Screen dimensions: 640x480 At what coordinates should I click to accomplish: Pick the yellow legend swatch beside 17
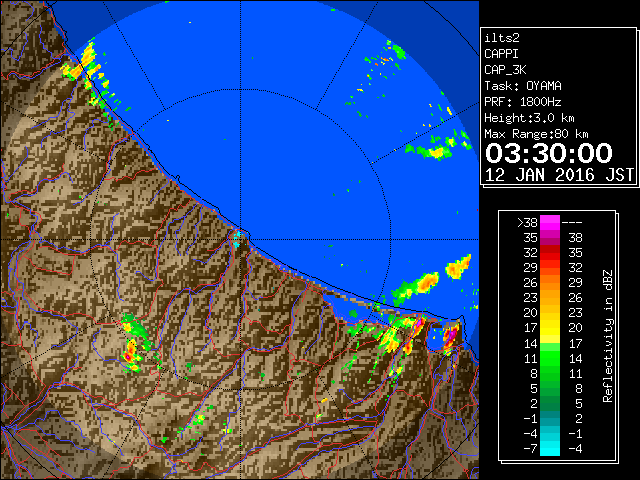coord(550,328)
